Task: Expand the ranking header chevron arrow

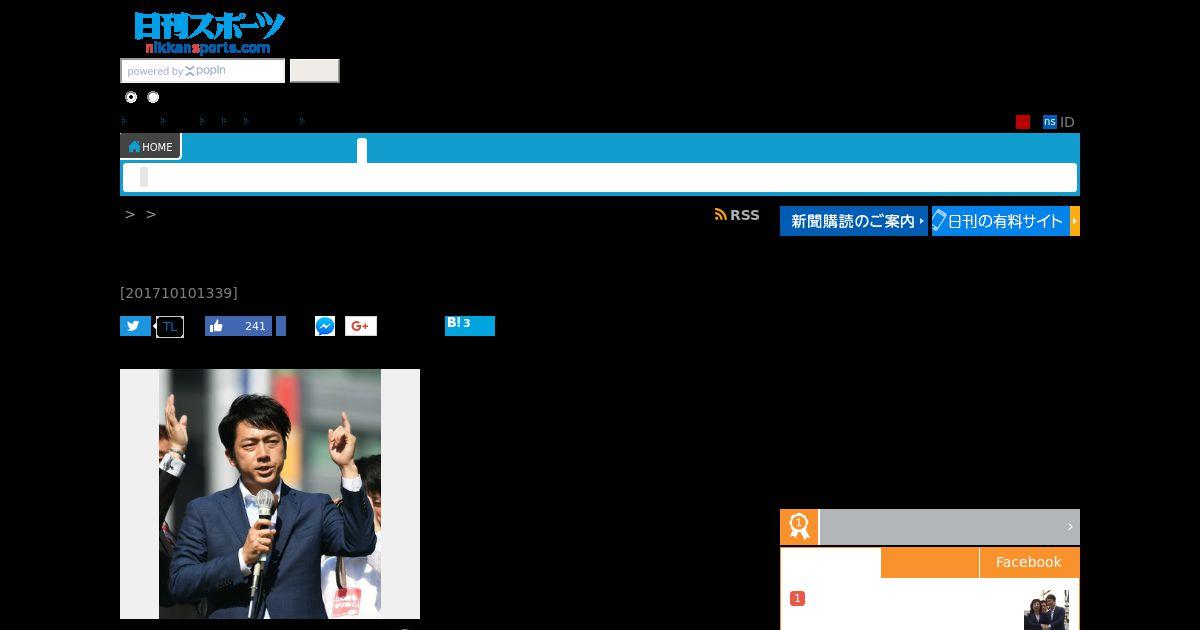Action: click(1070, 527)
